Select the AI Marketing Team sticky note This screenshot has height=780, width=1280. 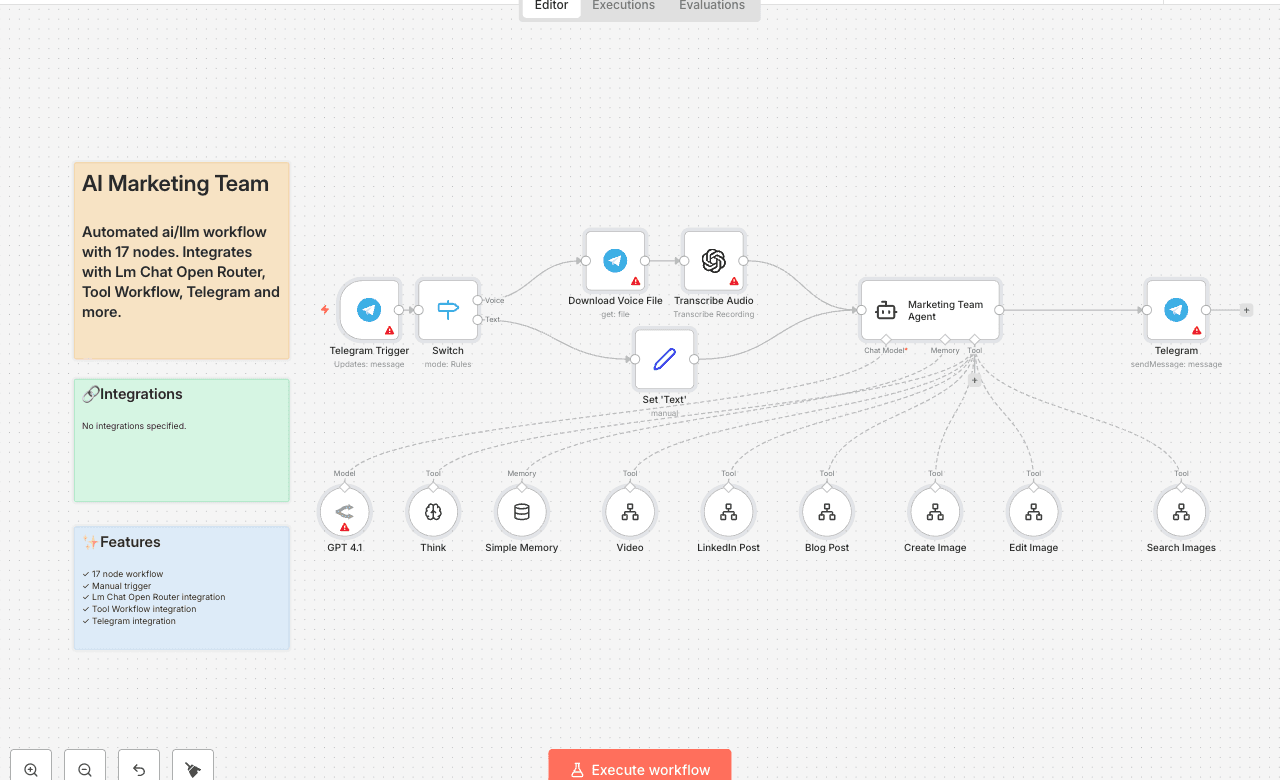[181, 261]
